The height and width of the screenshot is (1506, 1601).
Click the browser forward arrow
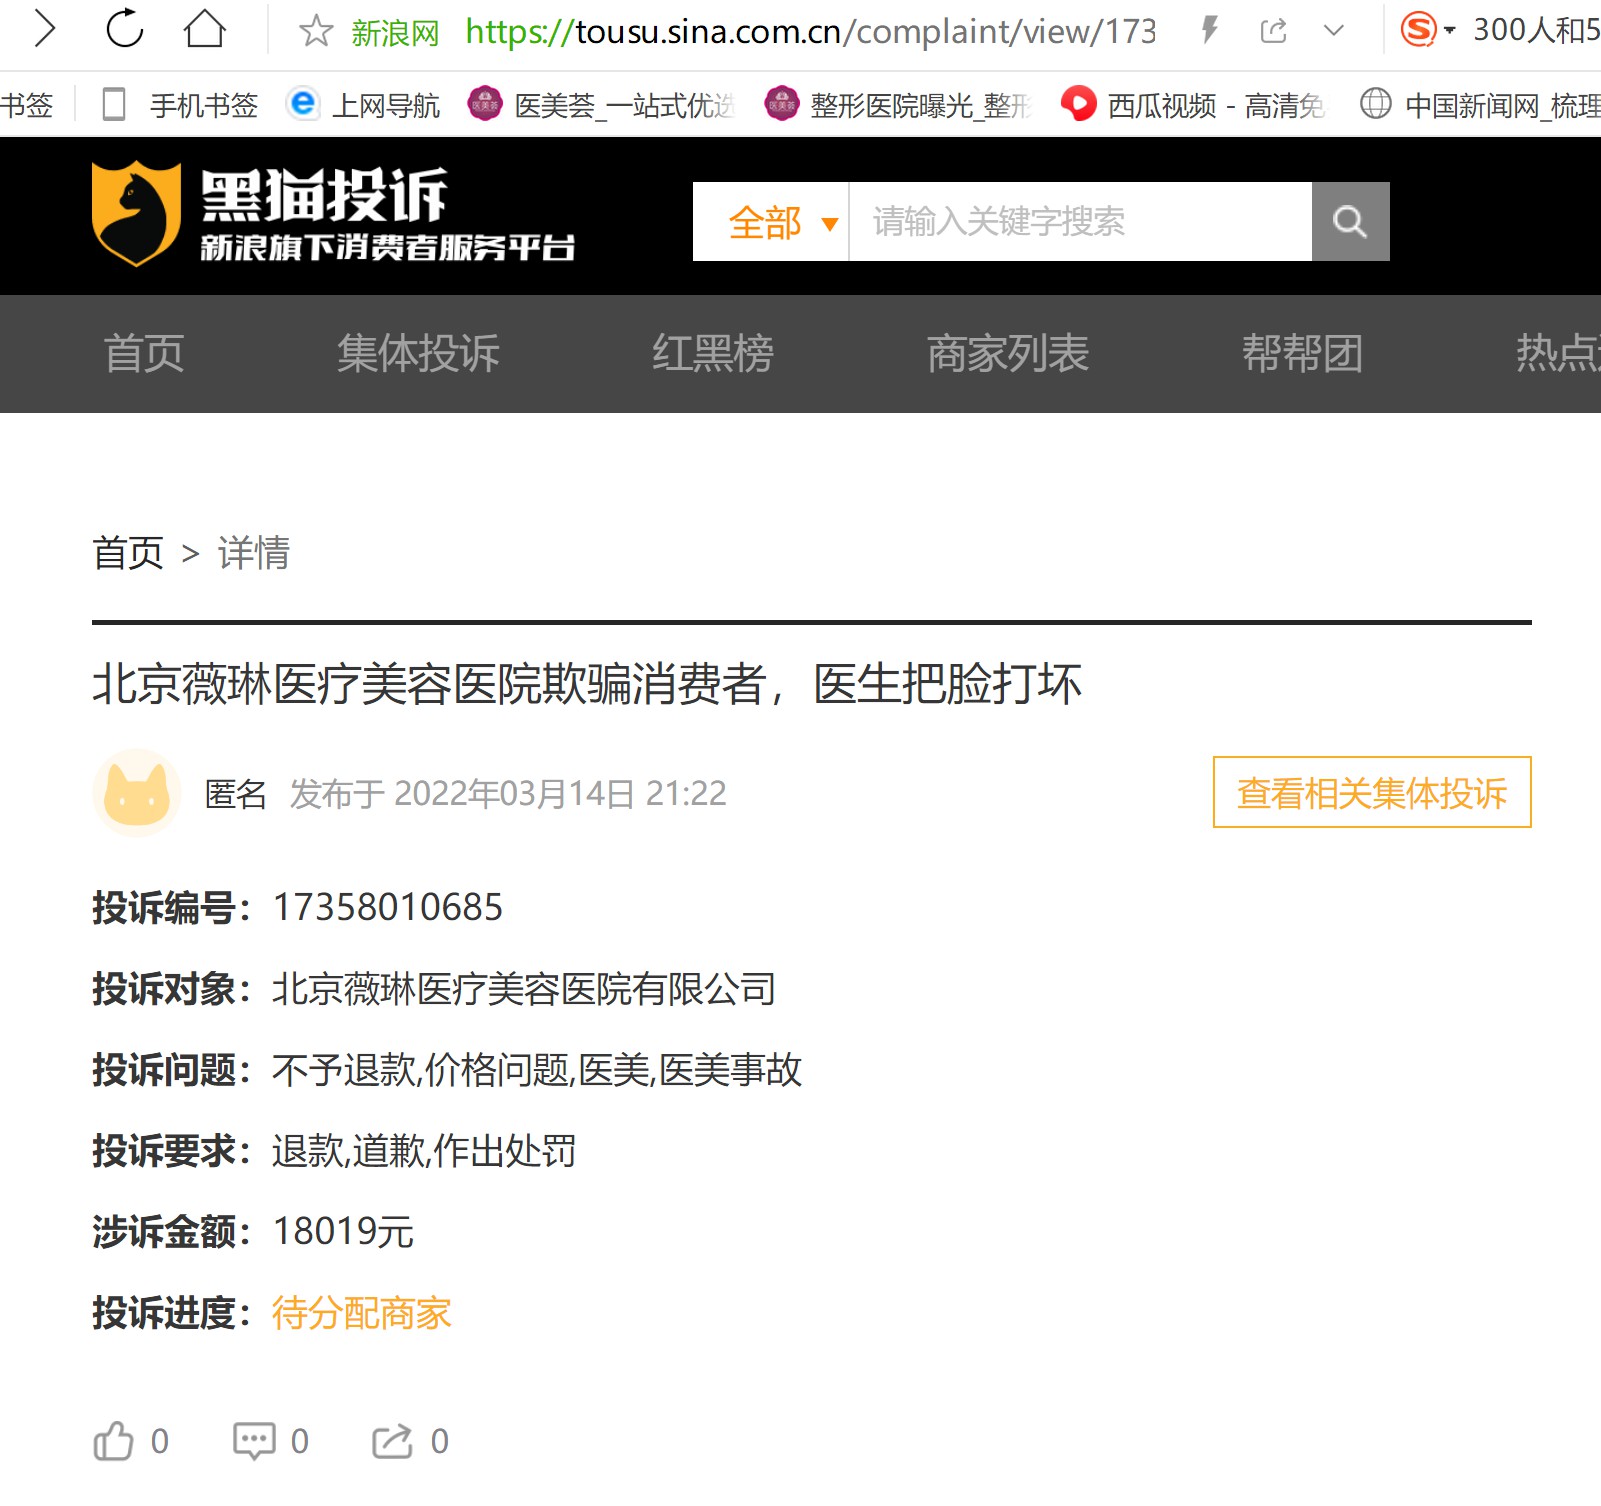coord(45,29)
